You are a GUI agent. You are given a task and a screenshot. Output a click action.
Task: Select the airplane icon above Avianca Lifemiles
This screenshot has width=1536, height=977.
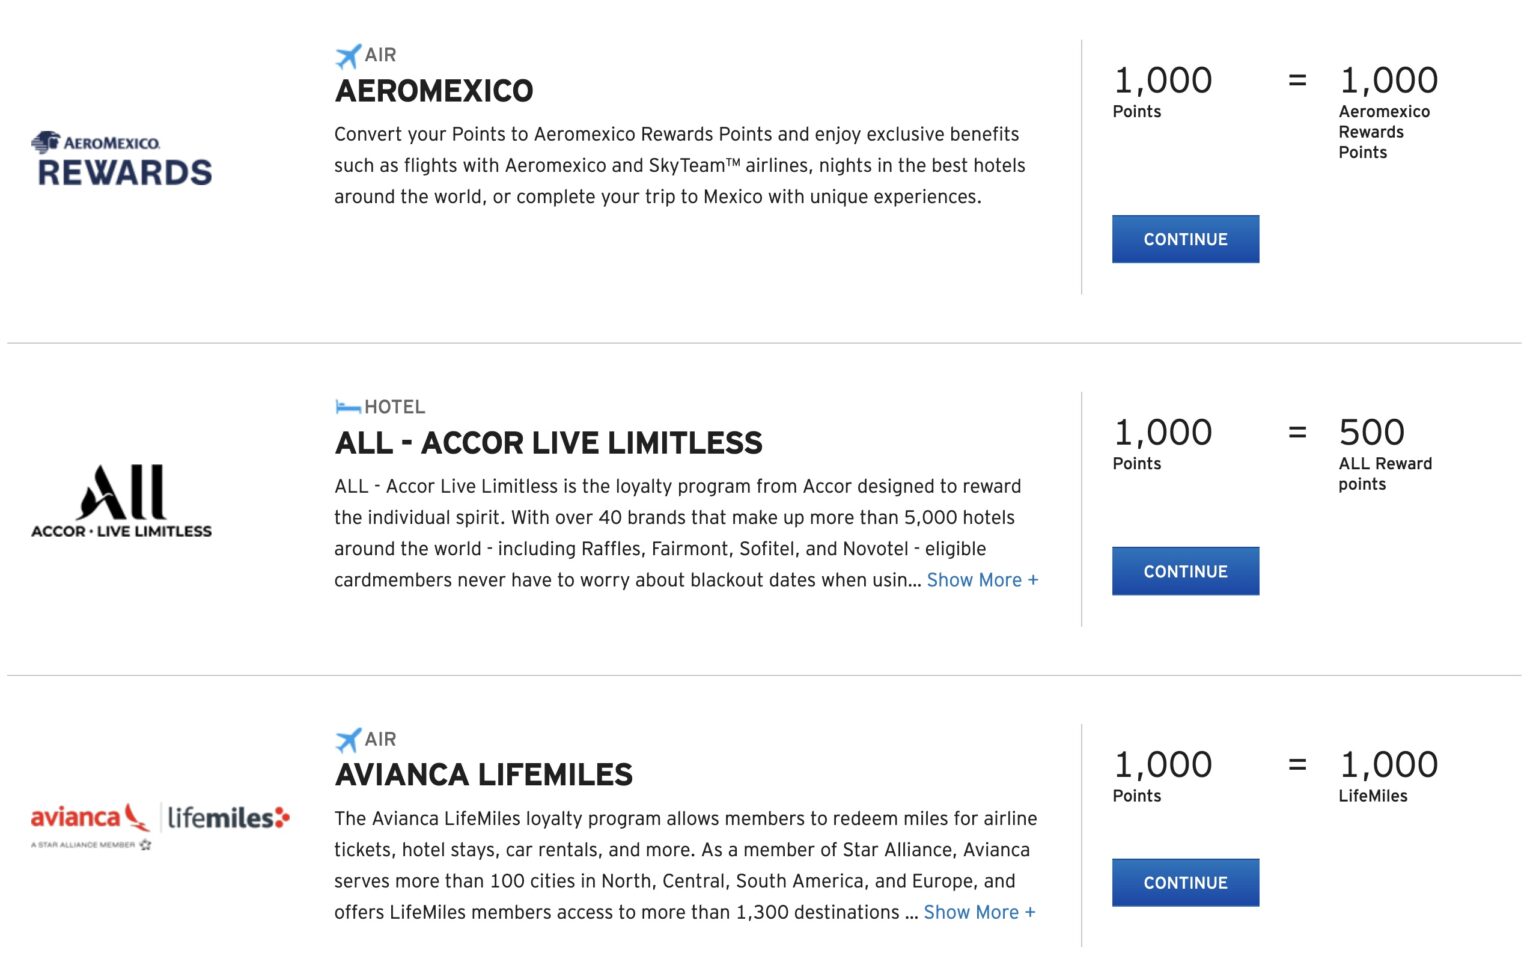[x=349, y=738]
